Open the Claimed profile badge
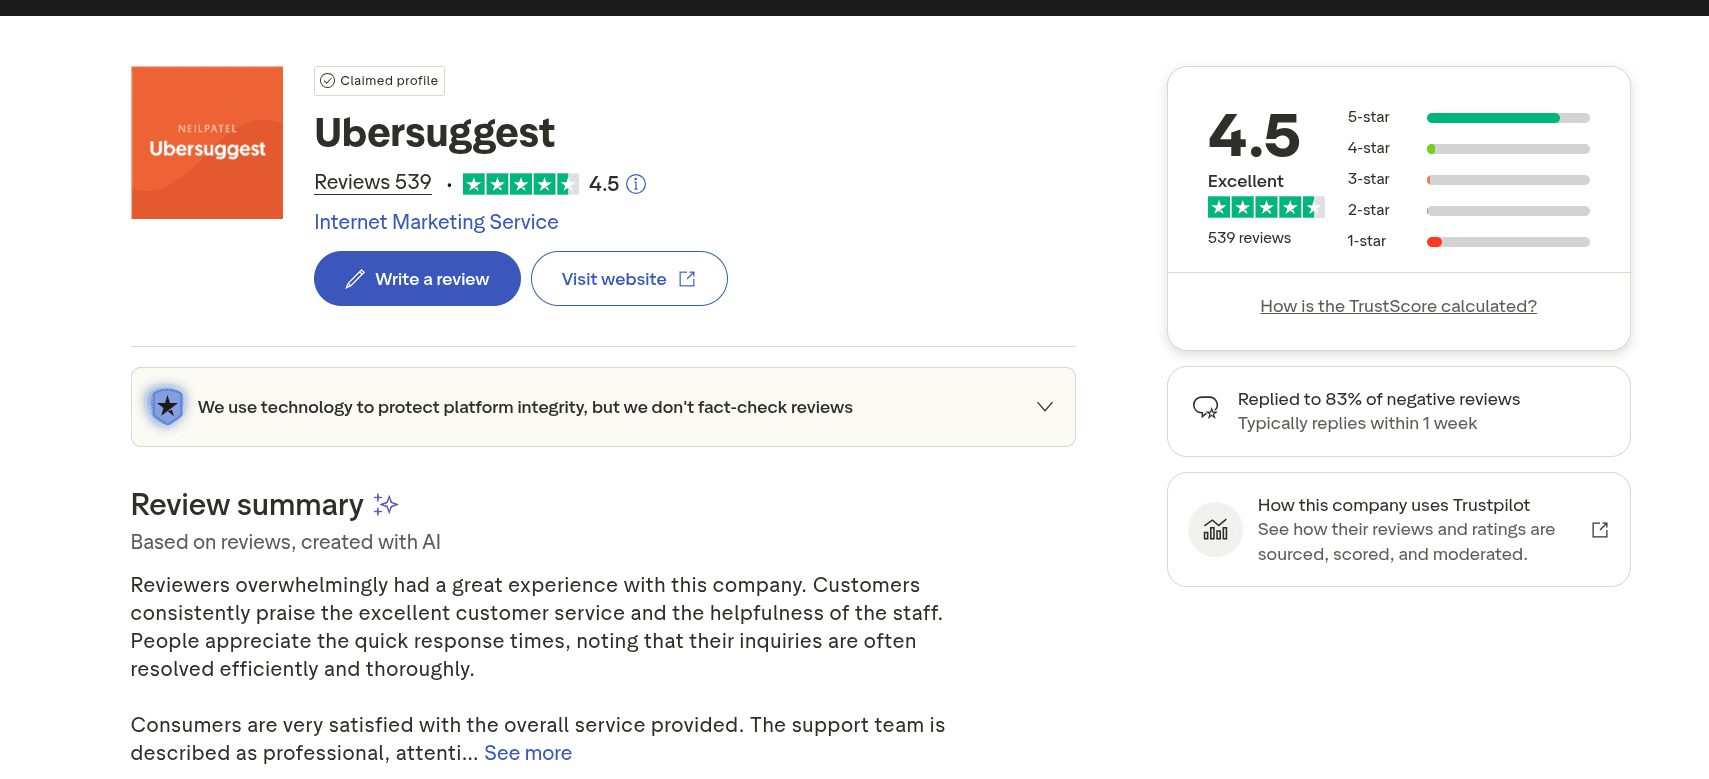1709x779 pixels. (379, 81)
